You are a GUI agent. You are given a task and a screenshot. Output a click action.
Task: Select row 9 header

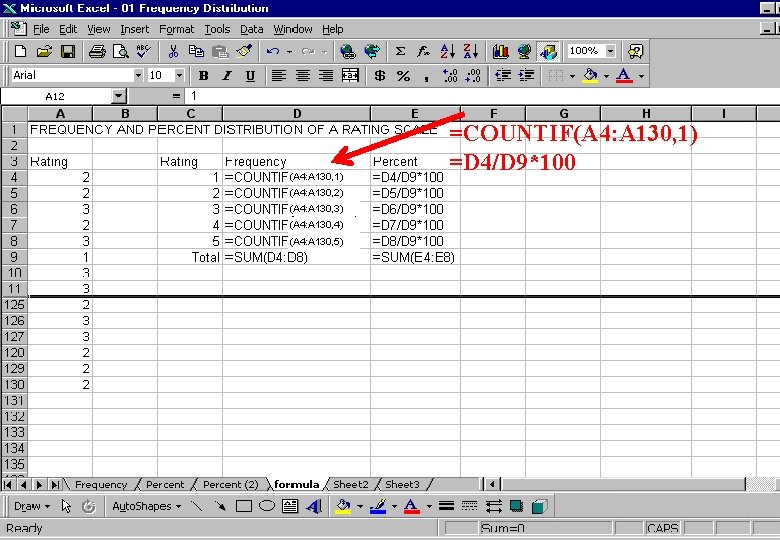click(14, 257)
